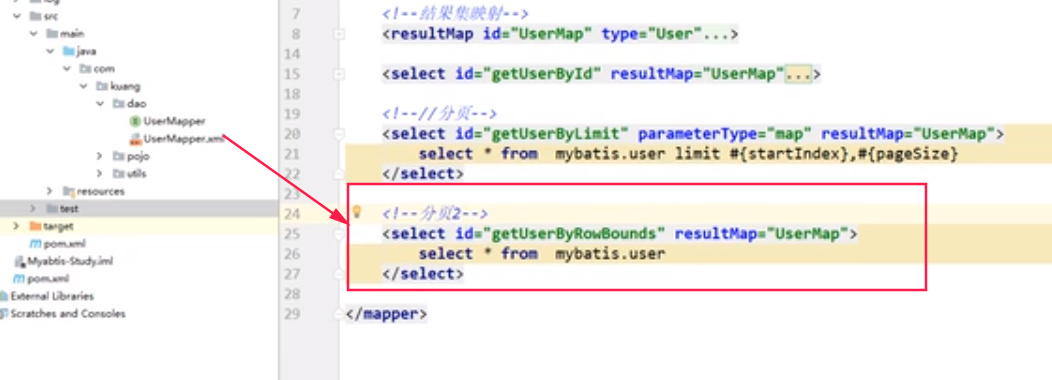The width and height of the screenshot is (1052, 380).
Task: Select the target folder row
Action: (139, 226)
